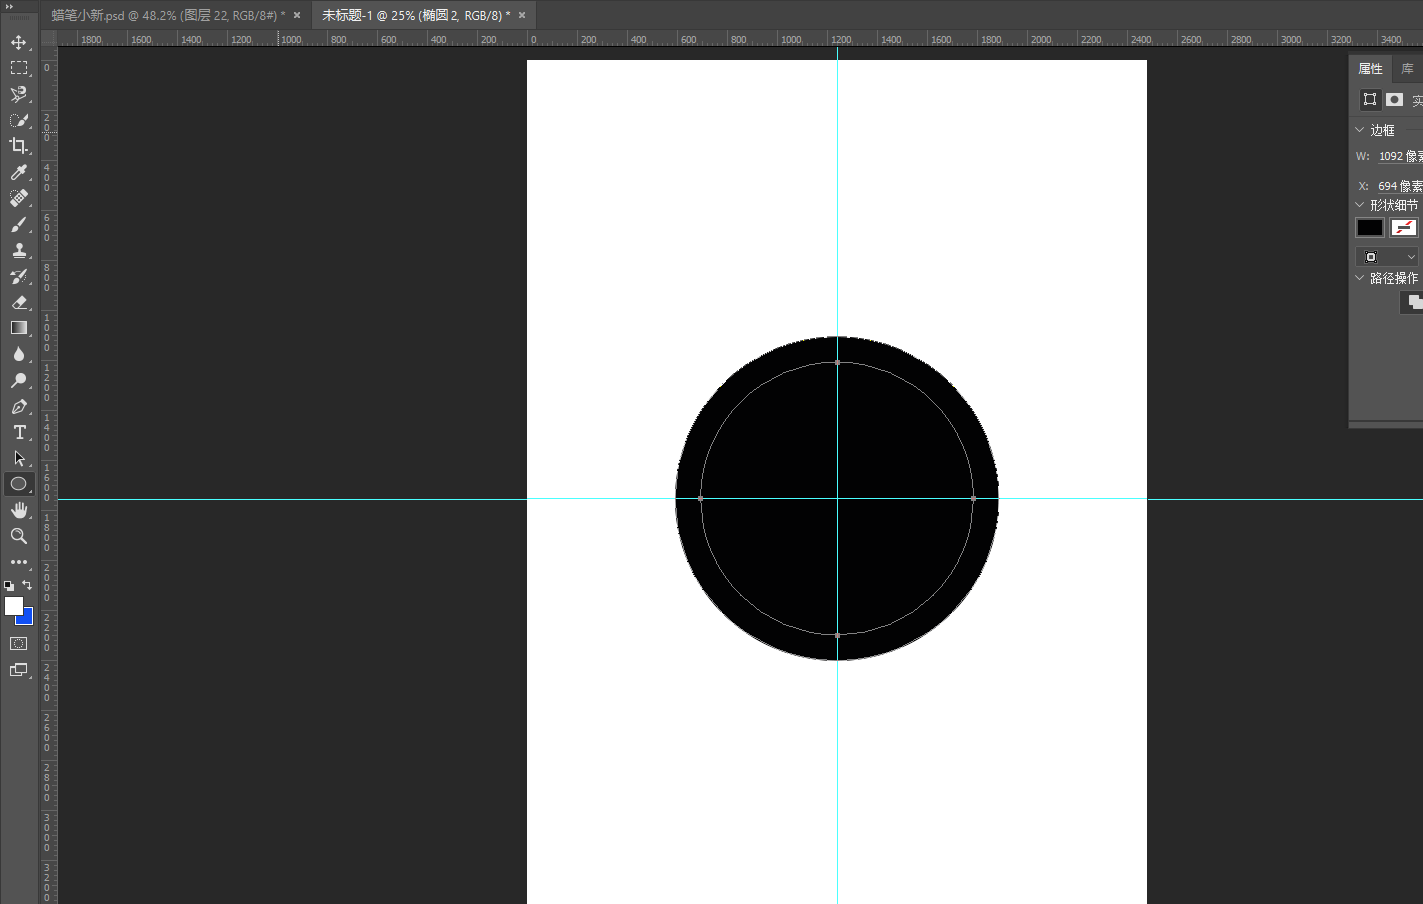Click the right anchor point of inner ellipse
The height and width of the screenshot is (904, 1423).
[x=973, y=498]
